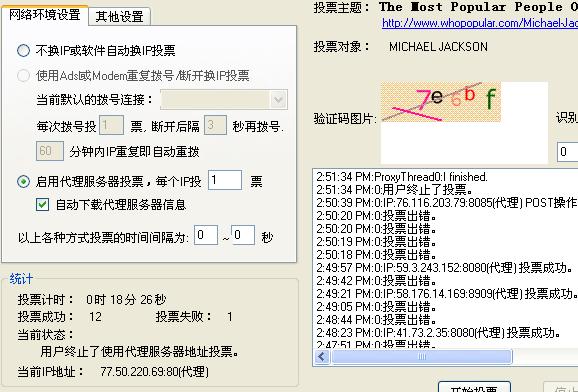This screenshot has height=392, width=578.
Task: Click current IP 77.50.220.69:80(代理)
Action: tap(154, 371)
